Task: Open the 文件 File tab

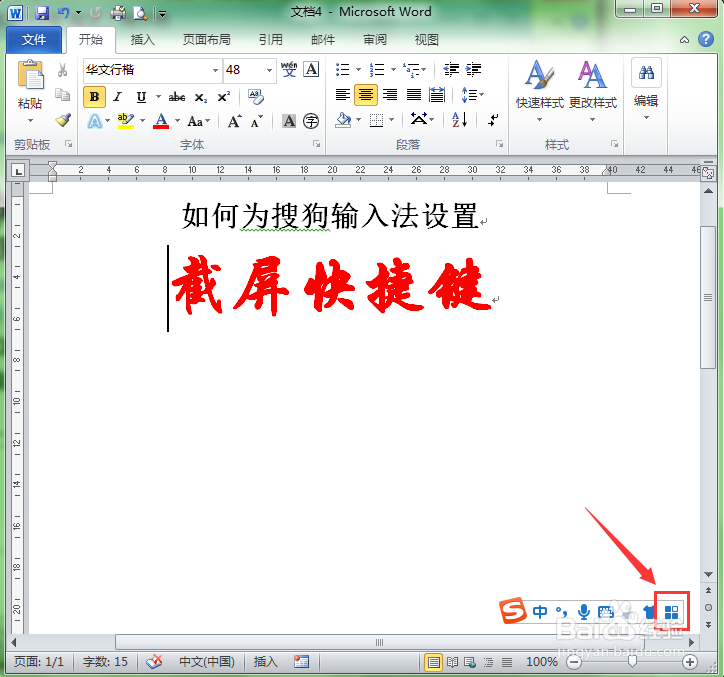Action: (34, 40)
